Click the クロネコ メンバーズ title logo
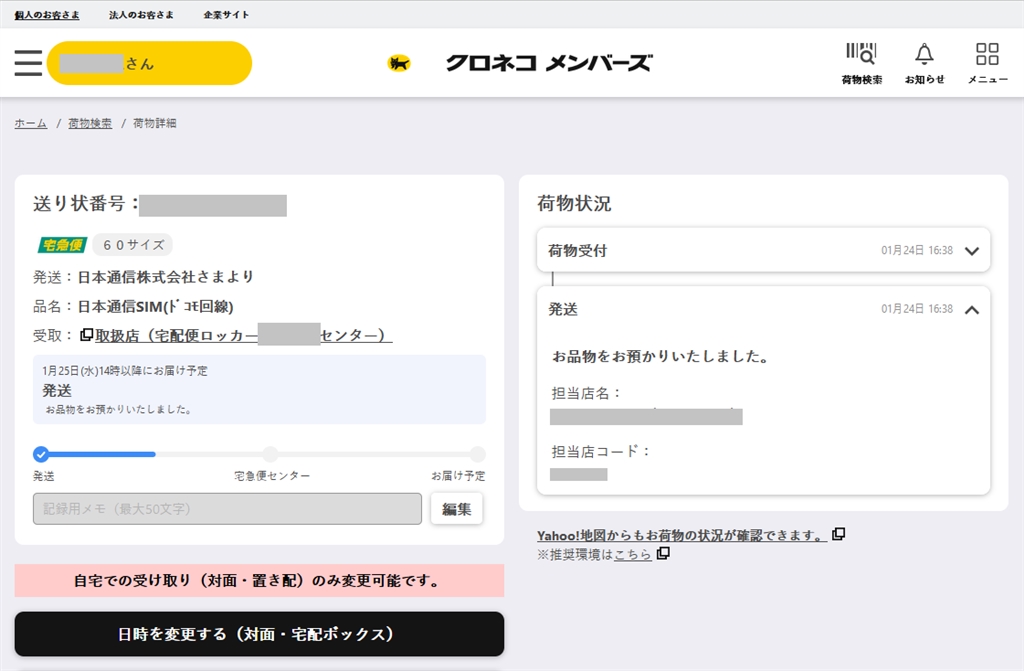The height and width of the screenshot is (671, 1024). (x=549, y=63)
